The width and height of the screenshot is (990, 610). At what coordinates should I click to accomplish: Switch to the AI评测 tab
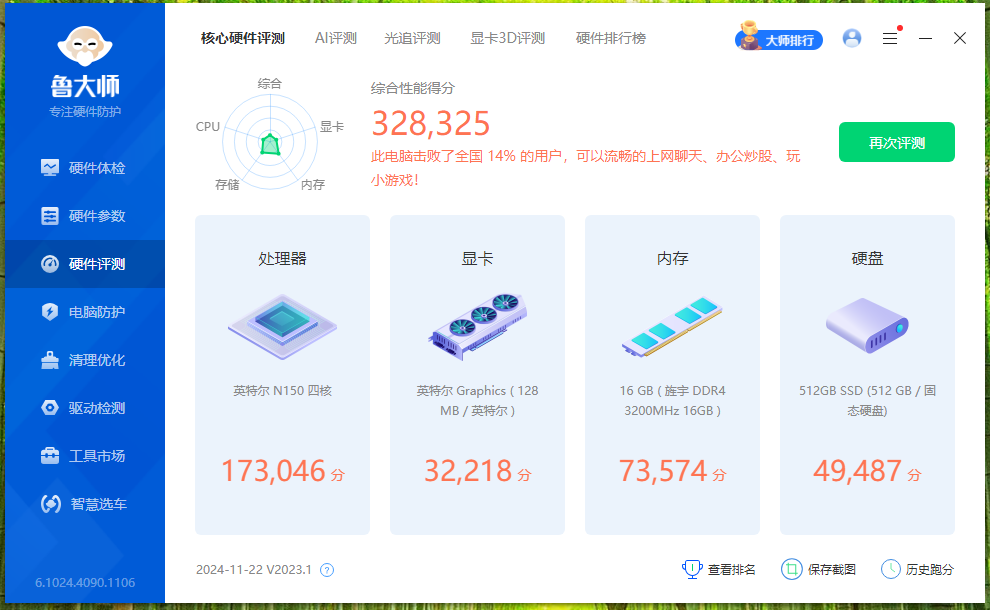pyautogui.click(x=335, y=39)
